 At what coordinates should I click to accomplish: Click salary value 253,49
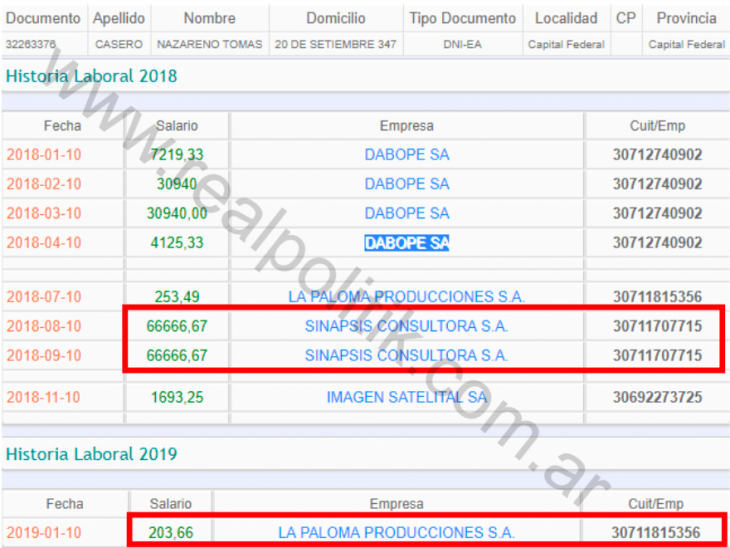177,297
